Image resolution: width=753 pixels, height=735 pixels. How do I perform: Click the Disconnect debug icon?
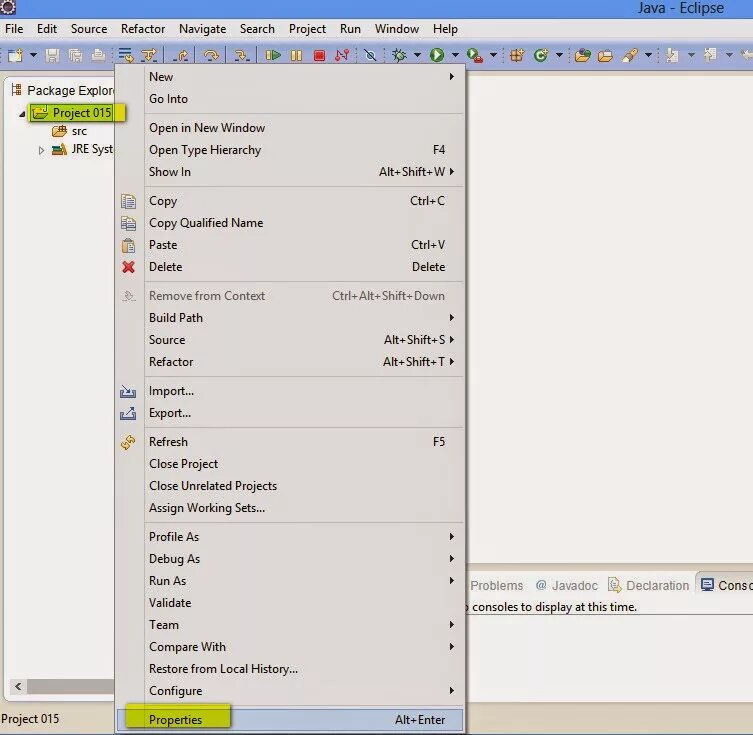(342, 56)
